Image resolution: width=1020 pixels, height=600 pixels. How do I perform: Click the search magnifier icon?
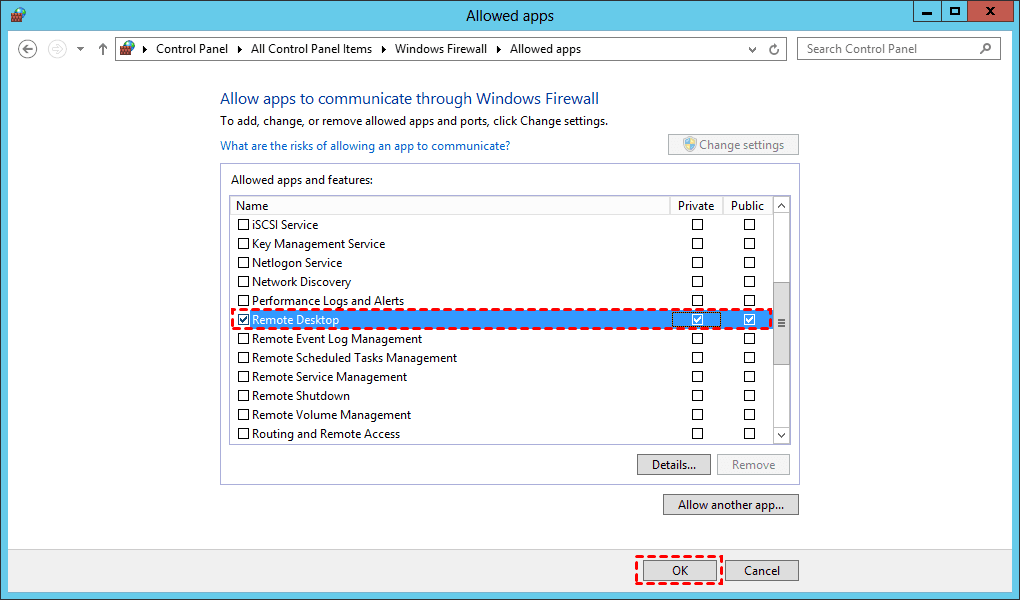(986, 48)
